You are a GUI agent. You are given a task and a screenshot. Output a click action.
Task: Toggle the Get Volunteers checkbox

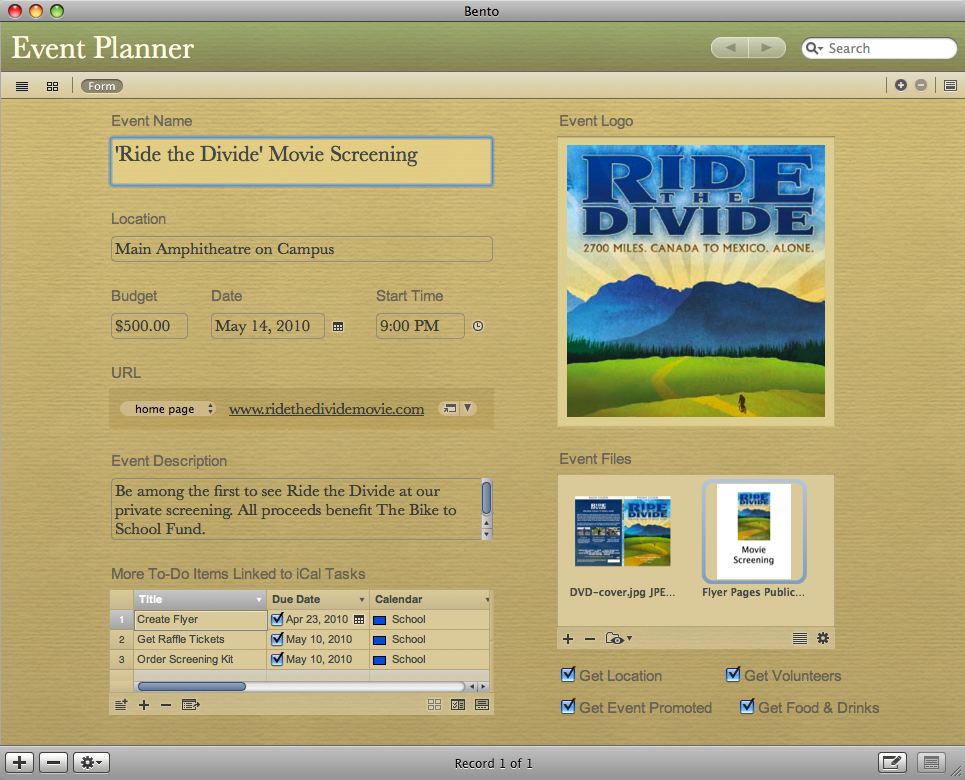pos(733,675)
